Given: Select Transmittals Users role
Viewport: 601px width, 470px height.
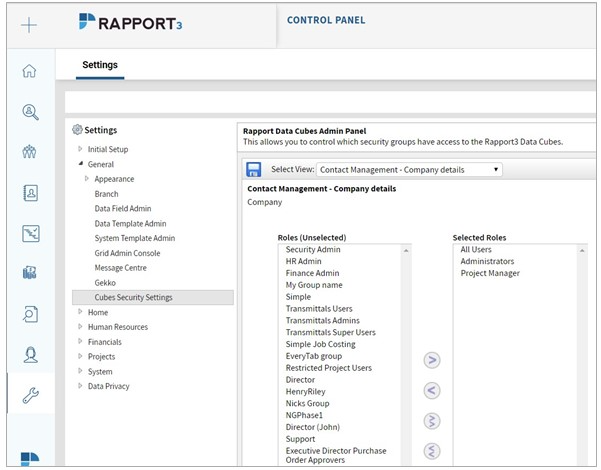Looking at the screenshot, I should coord(319,309).
